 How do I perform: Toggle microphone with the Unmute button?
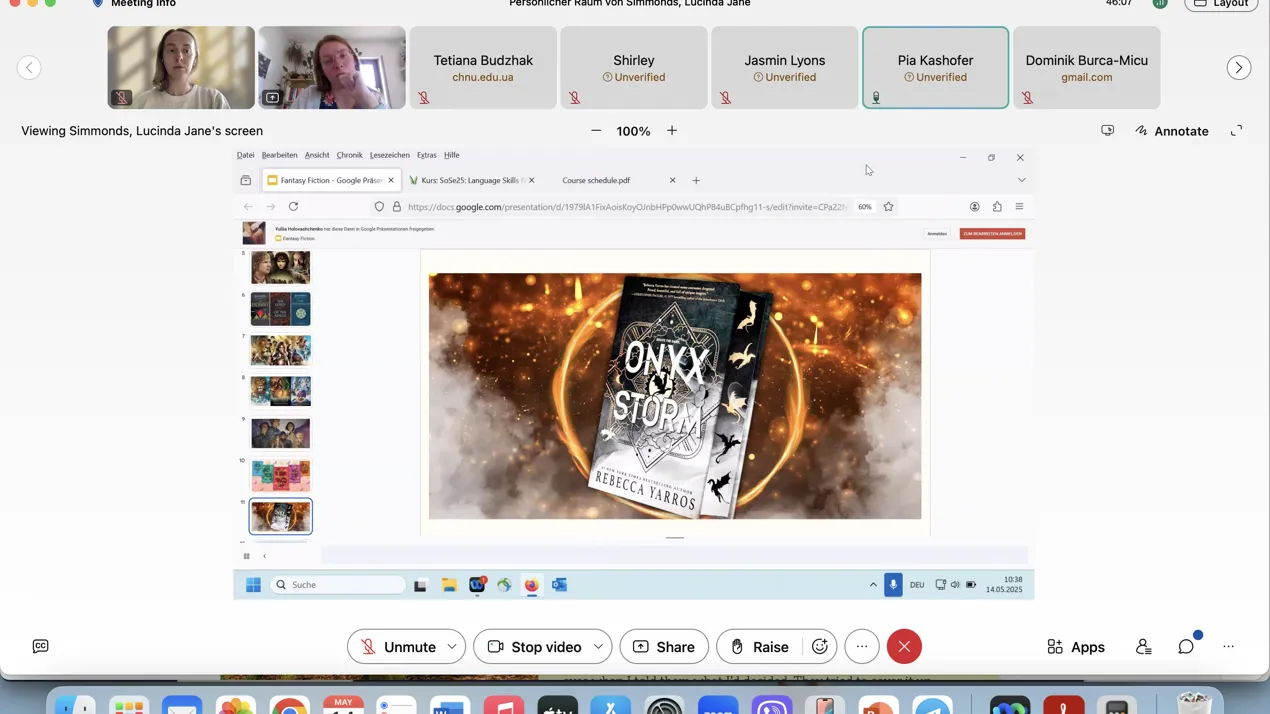pos(397,647)
